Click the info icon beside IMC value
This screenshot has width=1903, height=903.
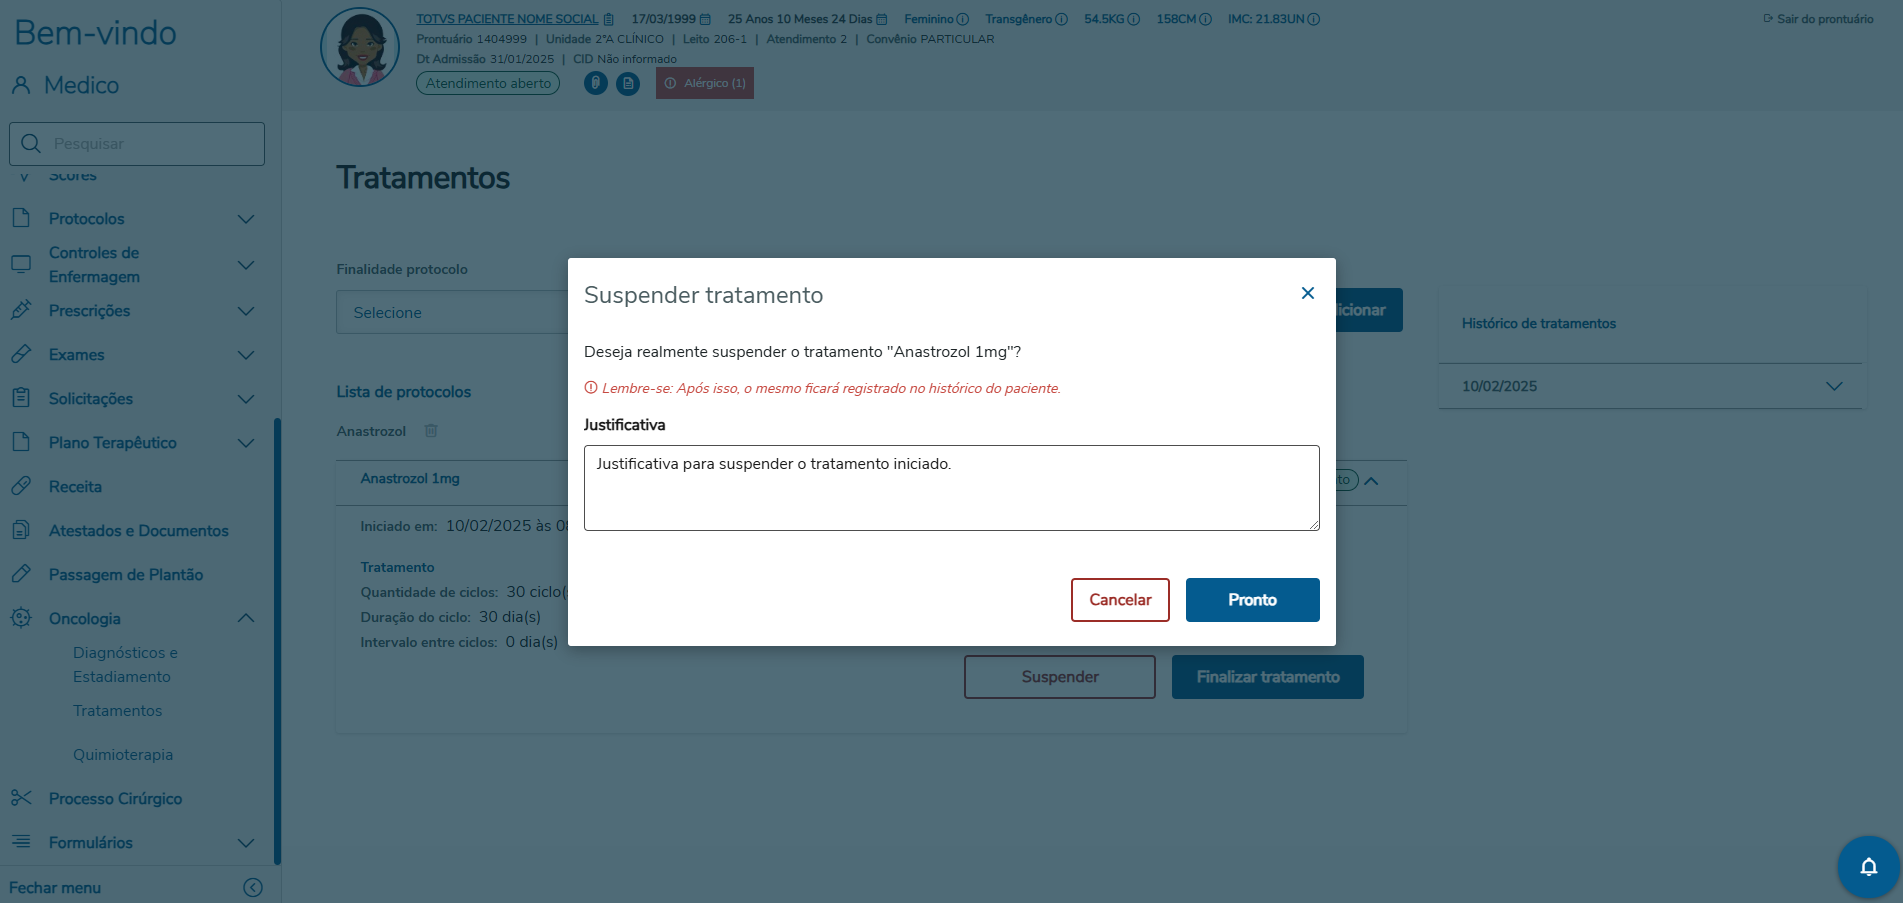[x=1314, y=19]
